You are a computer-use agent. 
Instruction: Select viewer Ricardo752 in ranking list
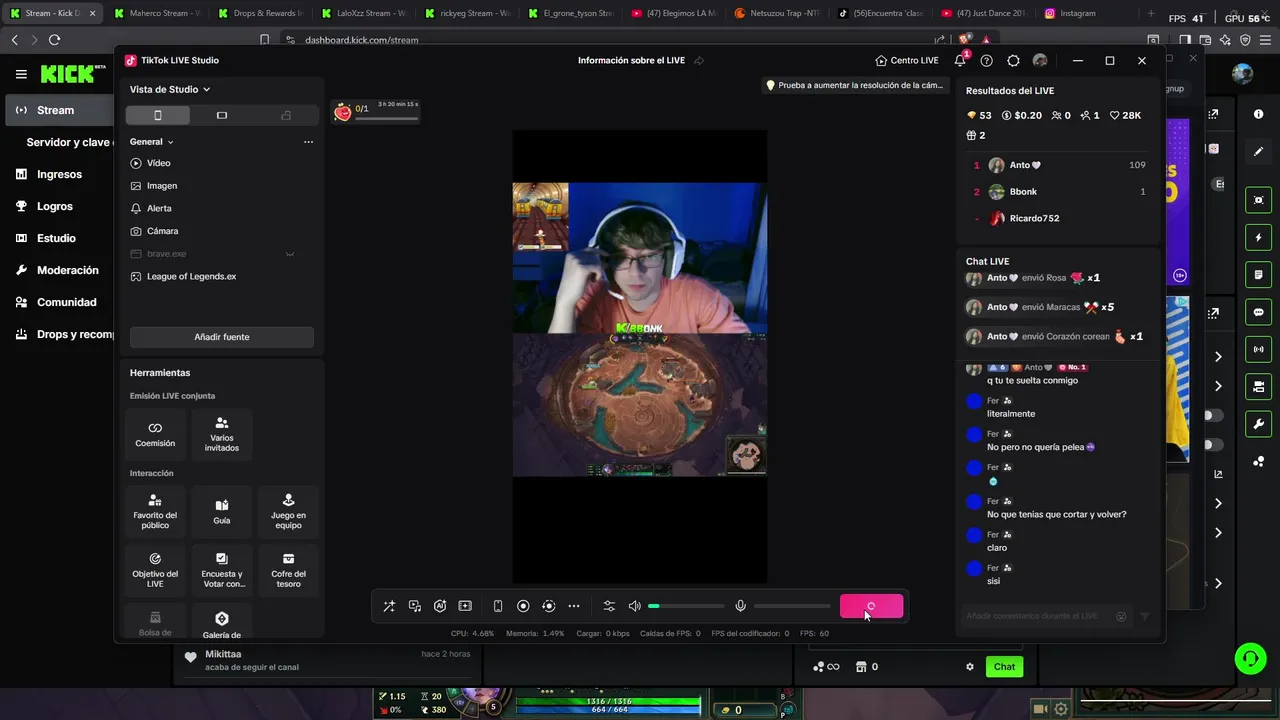pos(1059,218)
